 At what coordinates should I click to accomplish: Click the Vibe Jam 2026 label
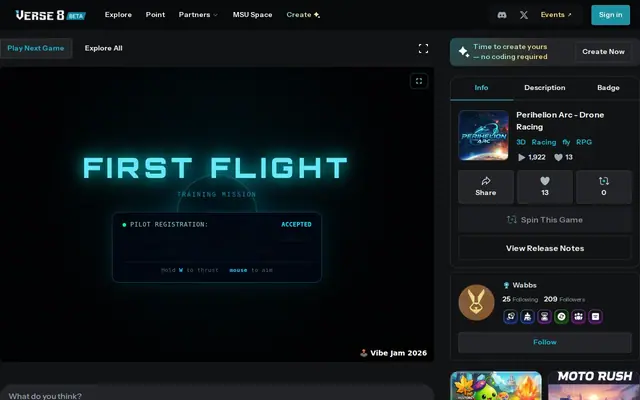398,353
